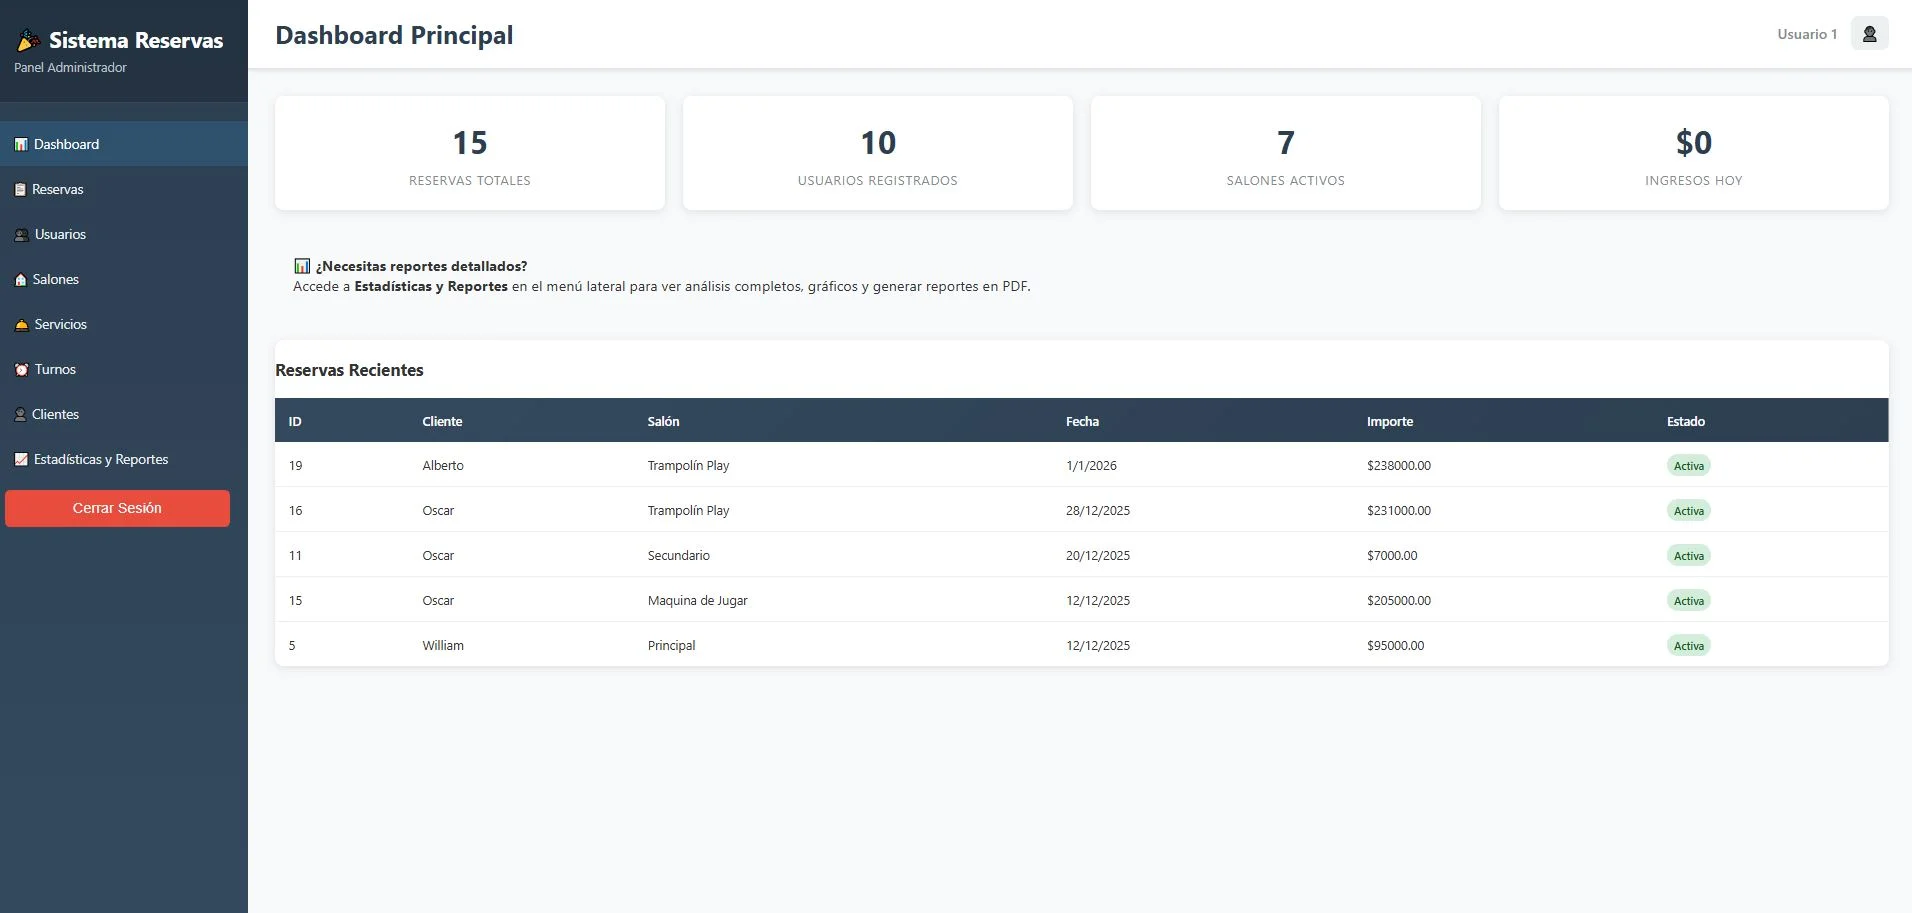Click the user profile avatar icon
1912x913 pixels.
tap(1868, 33)
